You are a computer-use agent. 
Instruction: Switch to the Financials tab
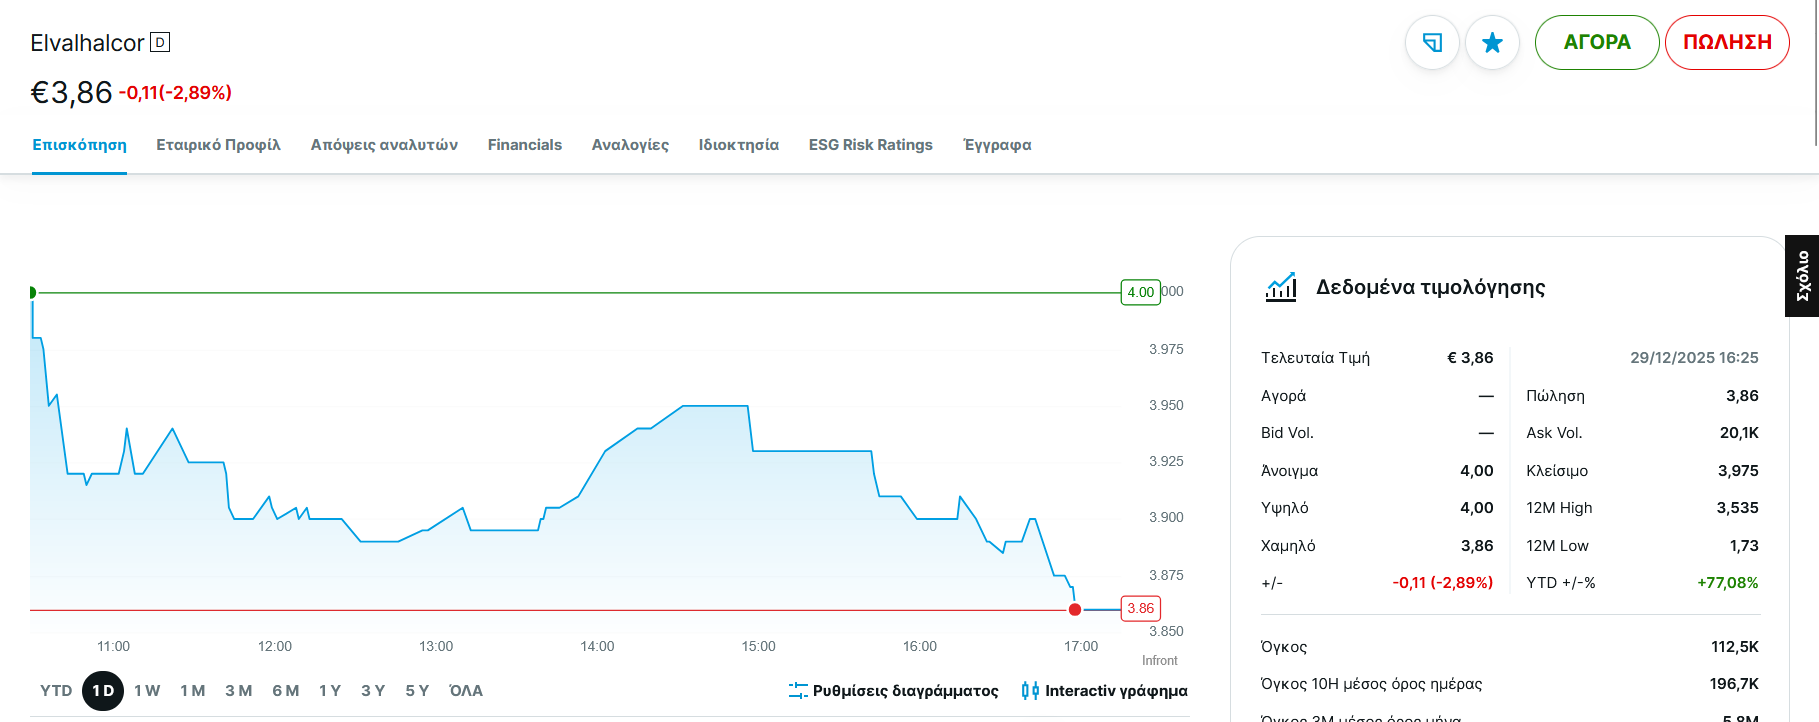524,145
